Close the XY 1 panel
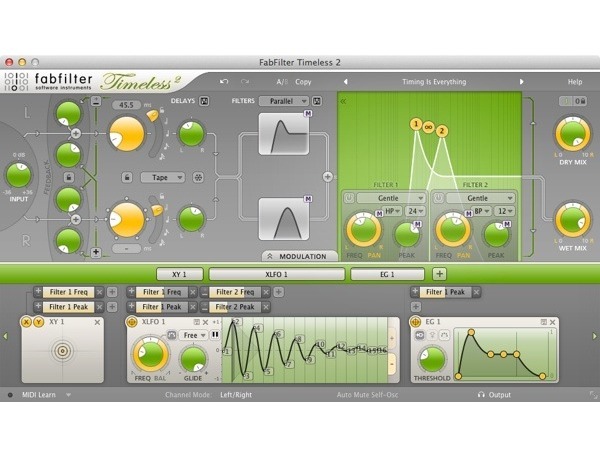Image resolution: width=600 pixels, height=458 pixels. (x=97, y=322)
